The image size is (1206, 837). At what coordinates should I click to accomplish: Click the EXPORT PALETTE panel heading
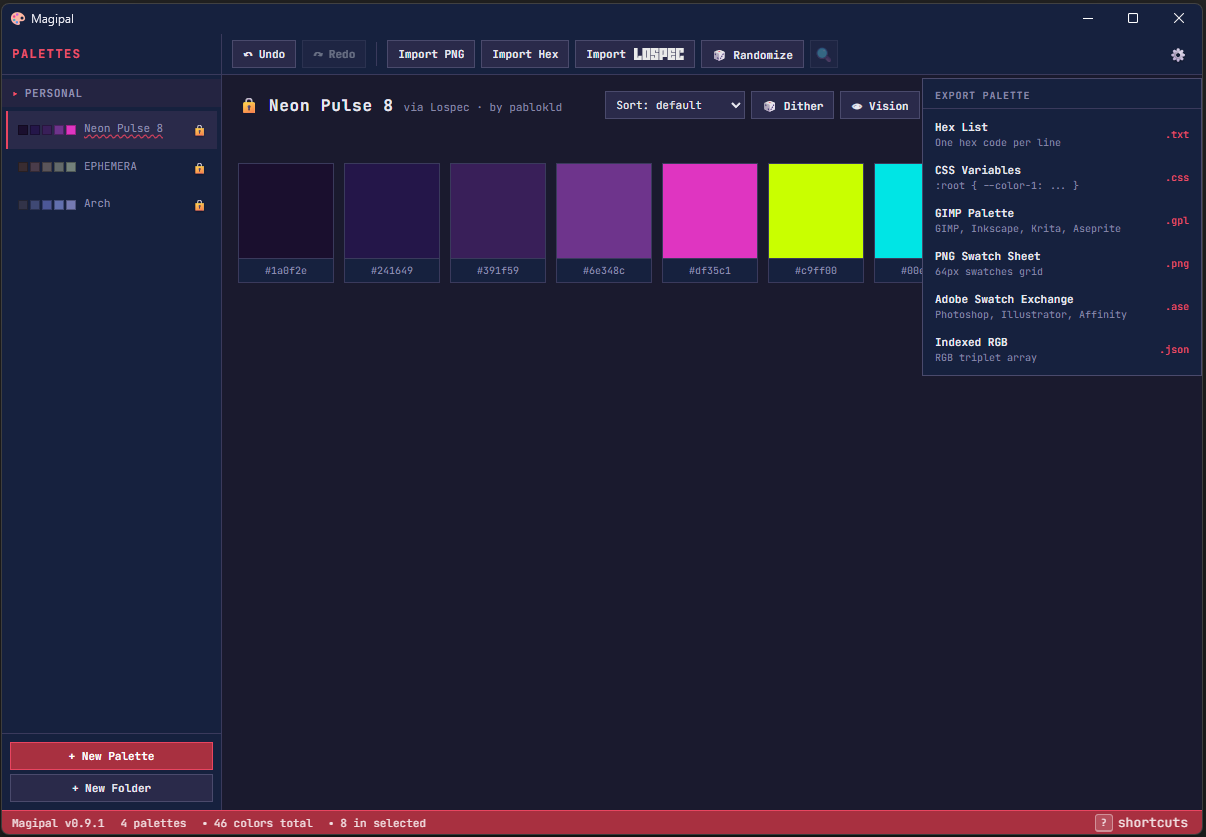(982, 96)
